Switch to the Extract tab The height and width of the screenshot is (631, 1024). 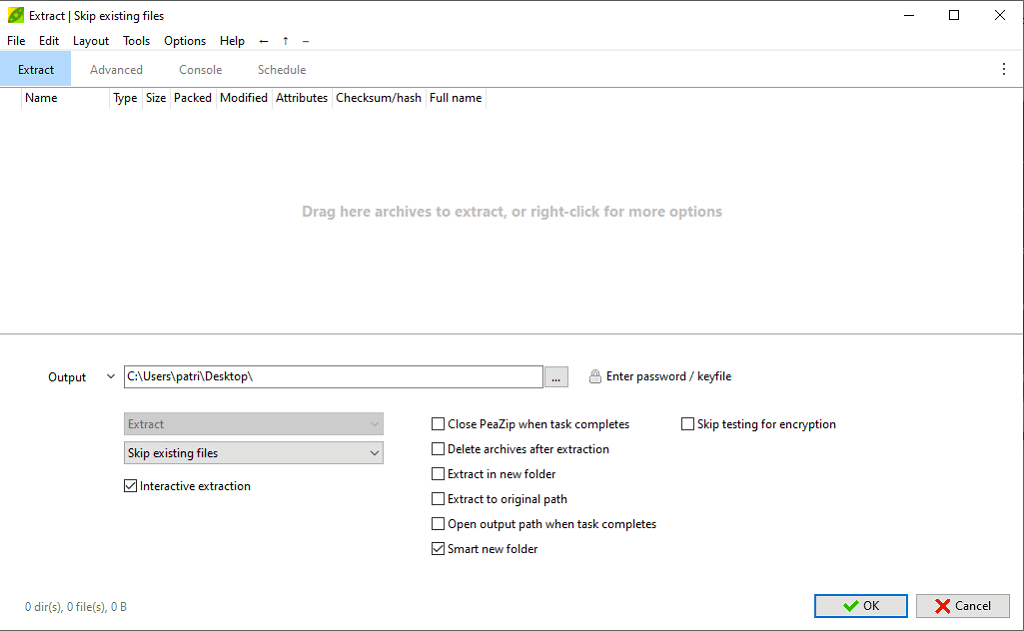tap(36, 69)
